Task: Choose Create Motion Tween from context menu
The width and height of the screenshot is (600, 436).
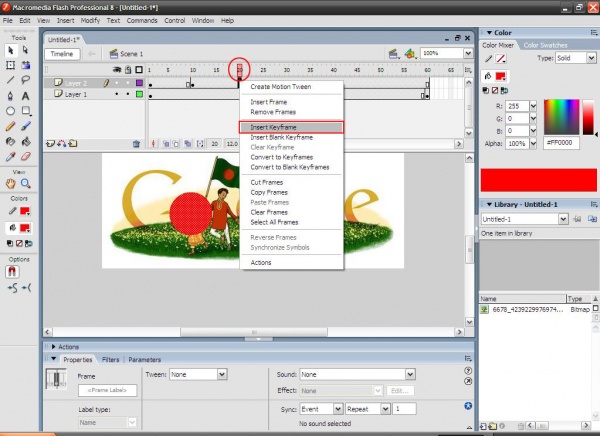Action: coord(291,87)
